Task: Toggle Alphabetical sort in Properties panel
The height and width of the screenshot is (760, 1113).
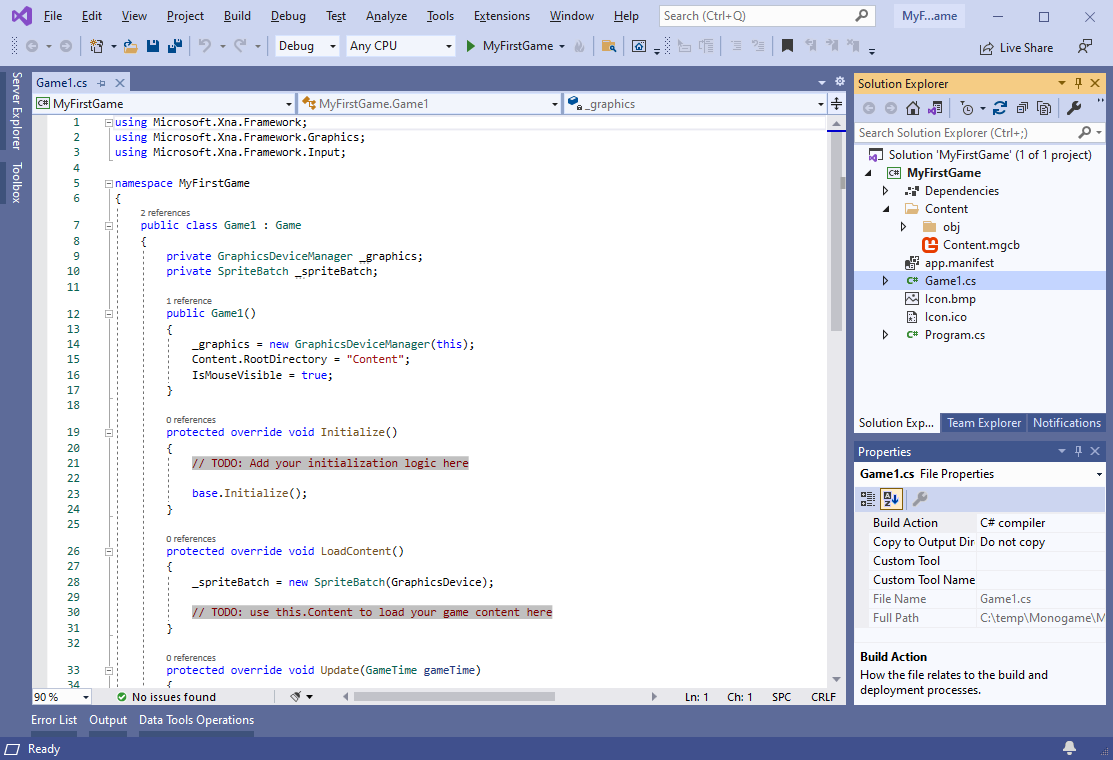Action: tap(891, 499)
